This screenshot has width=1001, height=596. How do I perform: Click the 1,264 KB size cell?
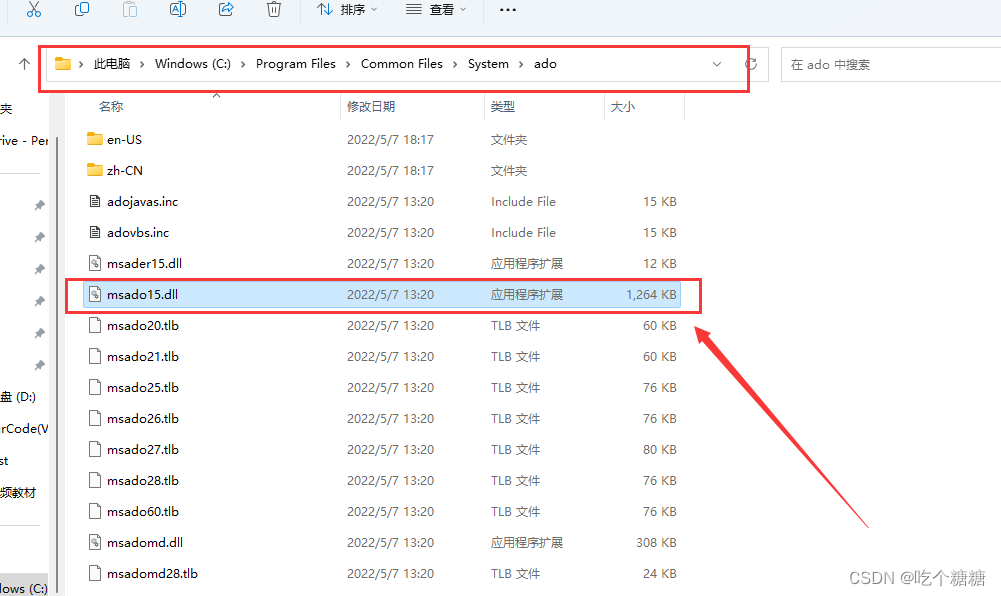(x=651, y=295)
